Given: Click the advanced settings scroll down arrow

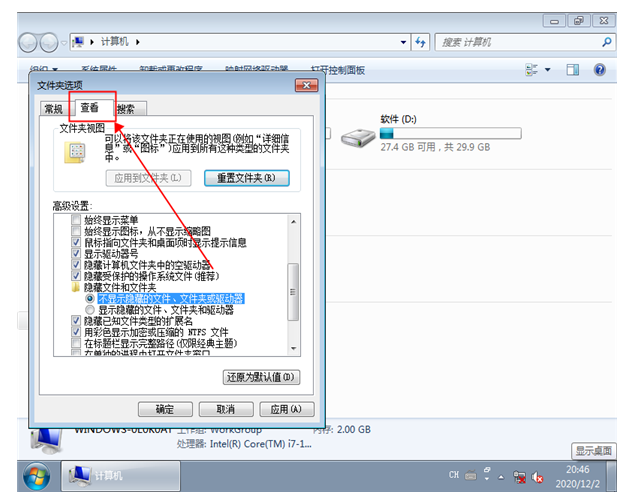Looking at the screenshot, I should [293, 348].
